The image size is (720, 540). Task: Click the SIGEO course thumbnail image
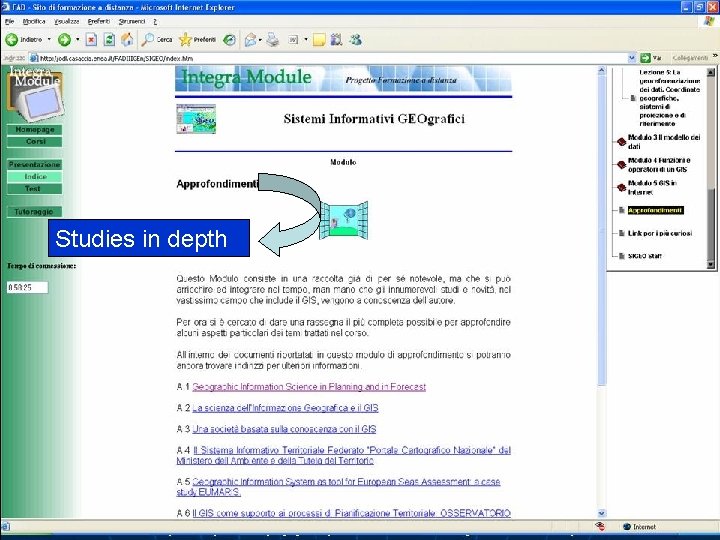[196, 119]
